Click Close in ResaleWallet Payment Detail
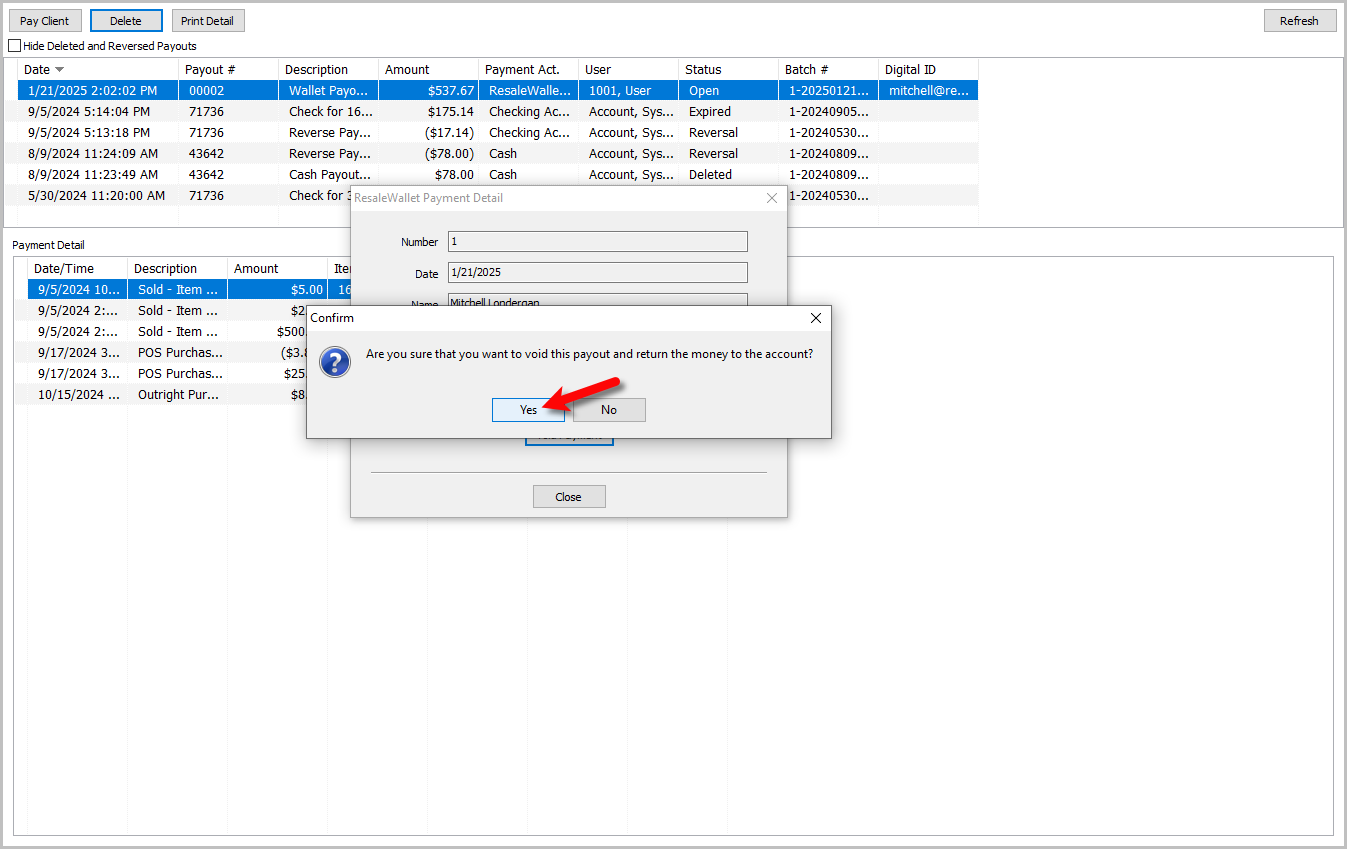The image size is (1347, 849). point(568,497)
